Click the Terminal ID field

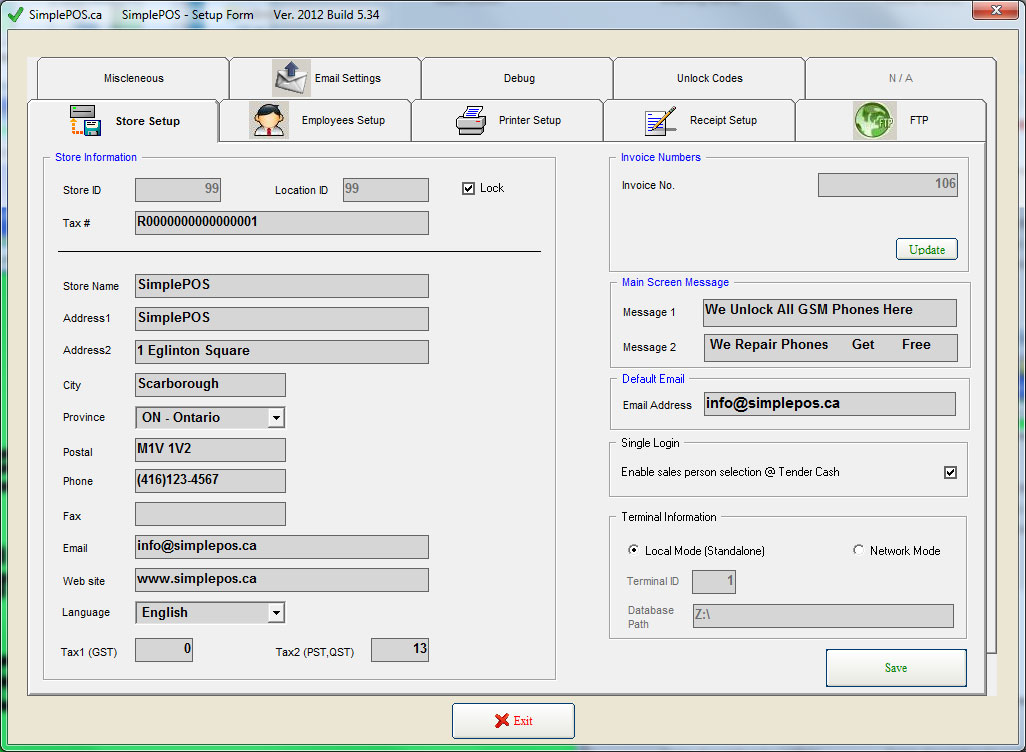(714, 582)
